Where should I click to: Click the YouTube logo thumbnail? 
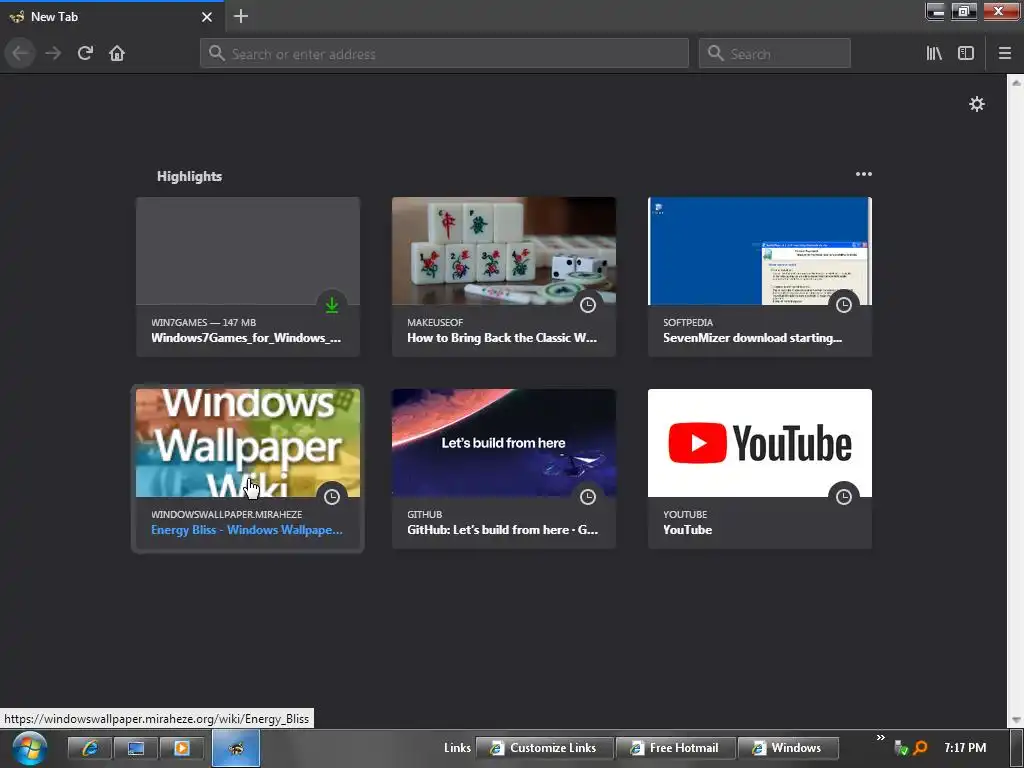pos(760,443)
